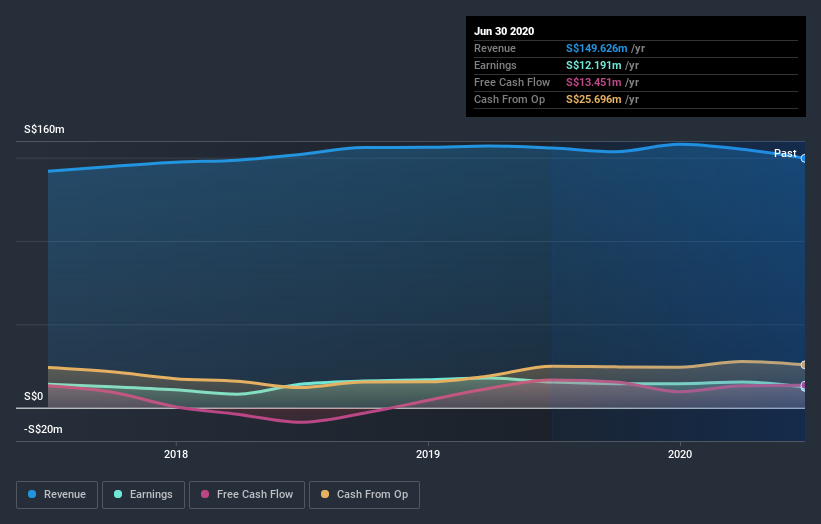The height and width of the screenshot is (524, 821).
Task: Click the 2018 x-axis label
Action: click(x=176, y=454)
